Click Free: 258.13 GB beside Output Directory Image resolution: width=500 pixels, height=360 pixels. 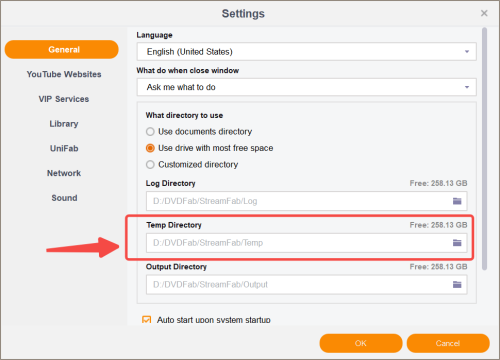click(x=438, y=267)
